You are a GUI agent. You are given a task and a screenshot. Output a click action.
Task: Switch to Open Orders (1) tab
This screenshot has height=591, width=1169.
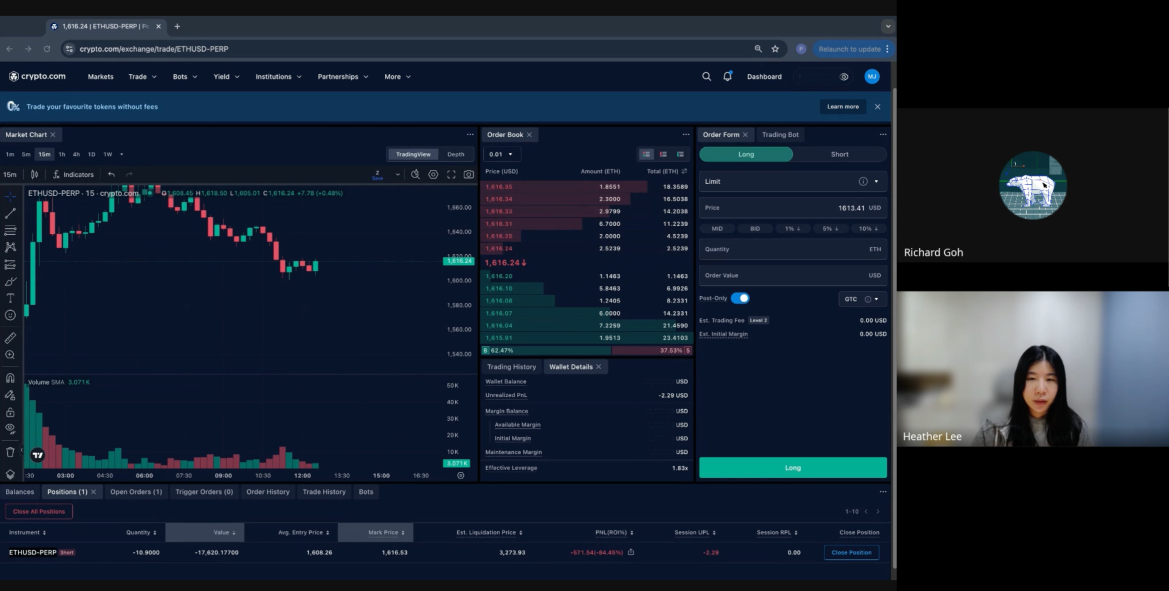pos(136,492)
